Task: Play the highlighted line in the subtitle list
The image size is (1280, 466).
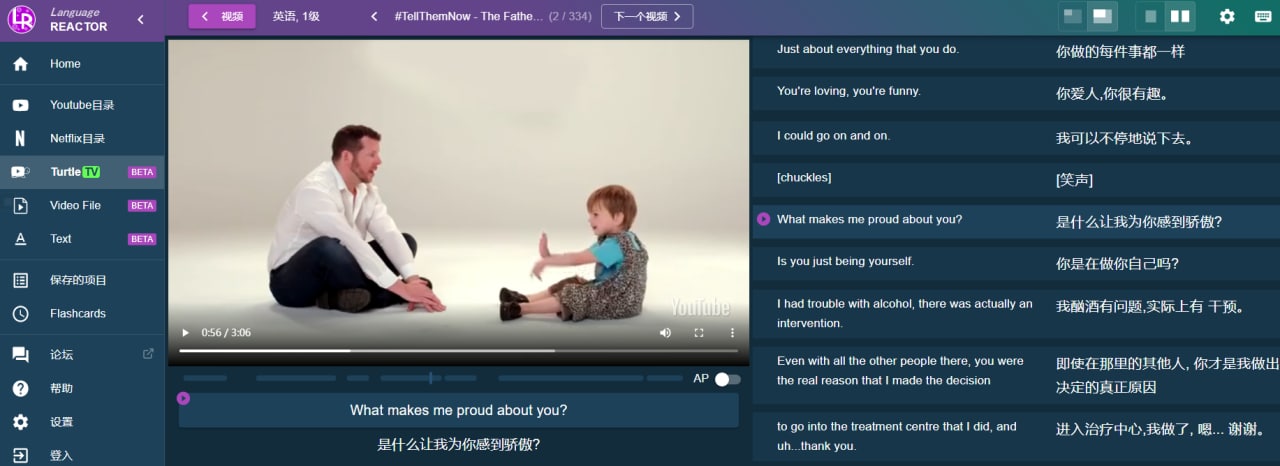Action: (764, 219)
